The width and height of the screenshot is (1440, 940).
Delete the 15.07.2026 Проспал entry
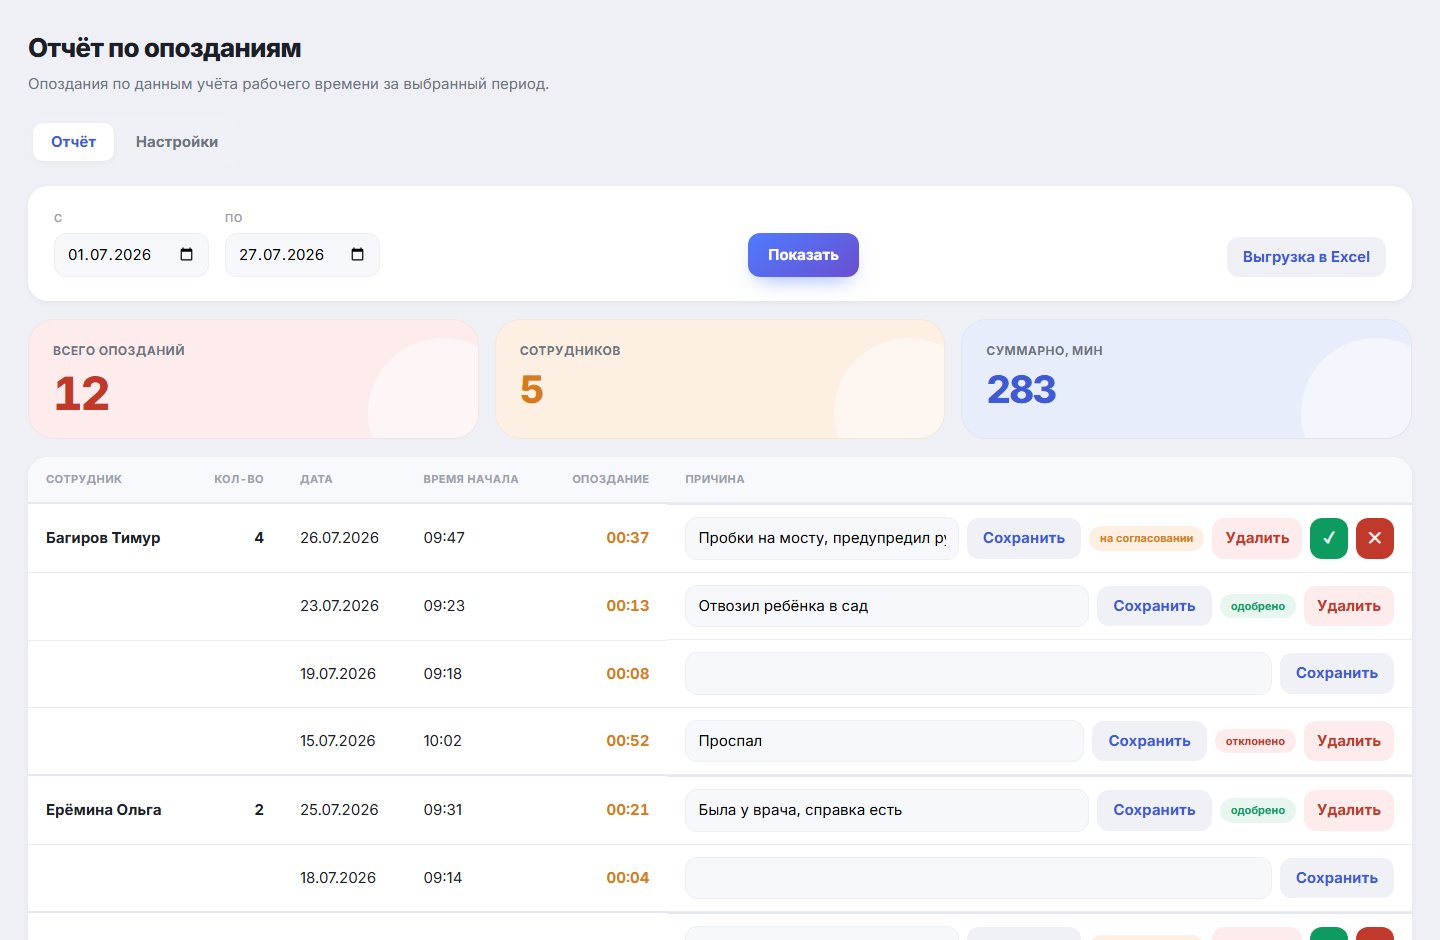click(1349, 741)
